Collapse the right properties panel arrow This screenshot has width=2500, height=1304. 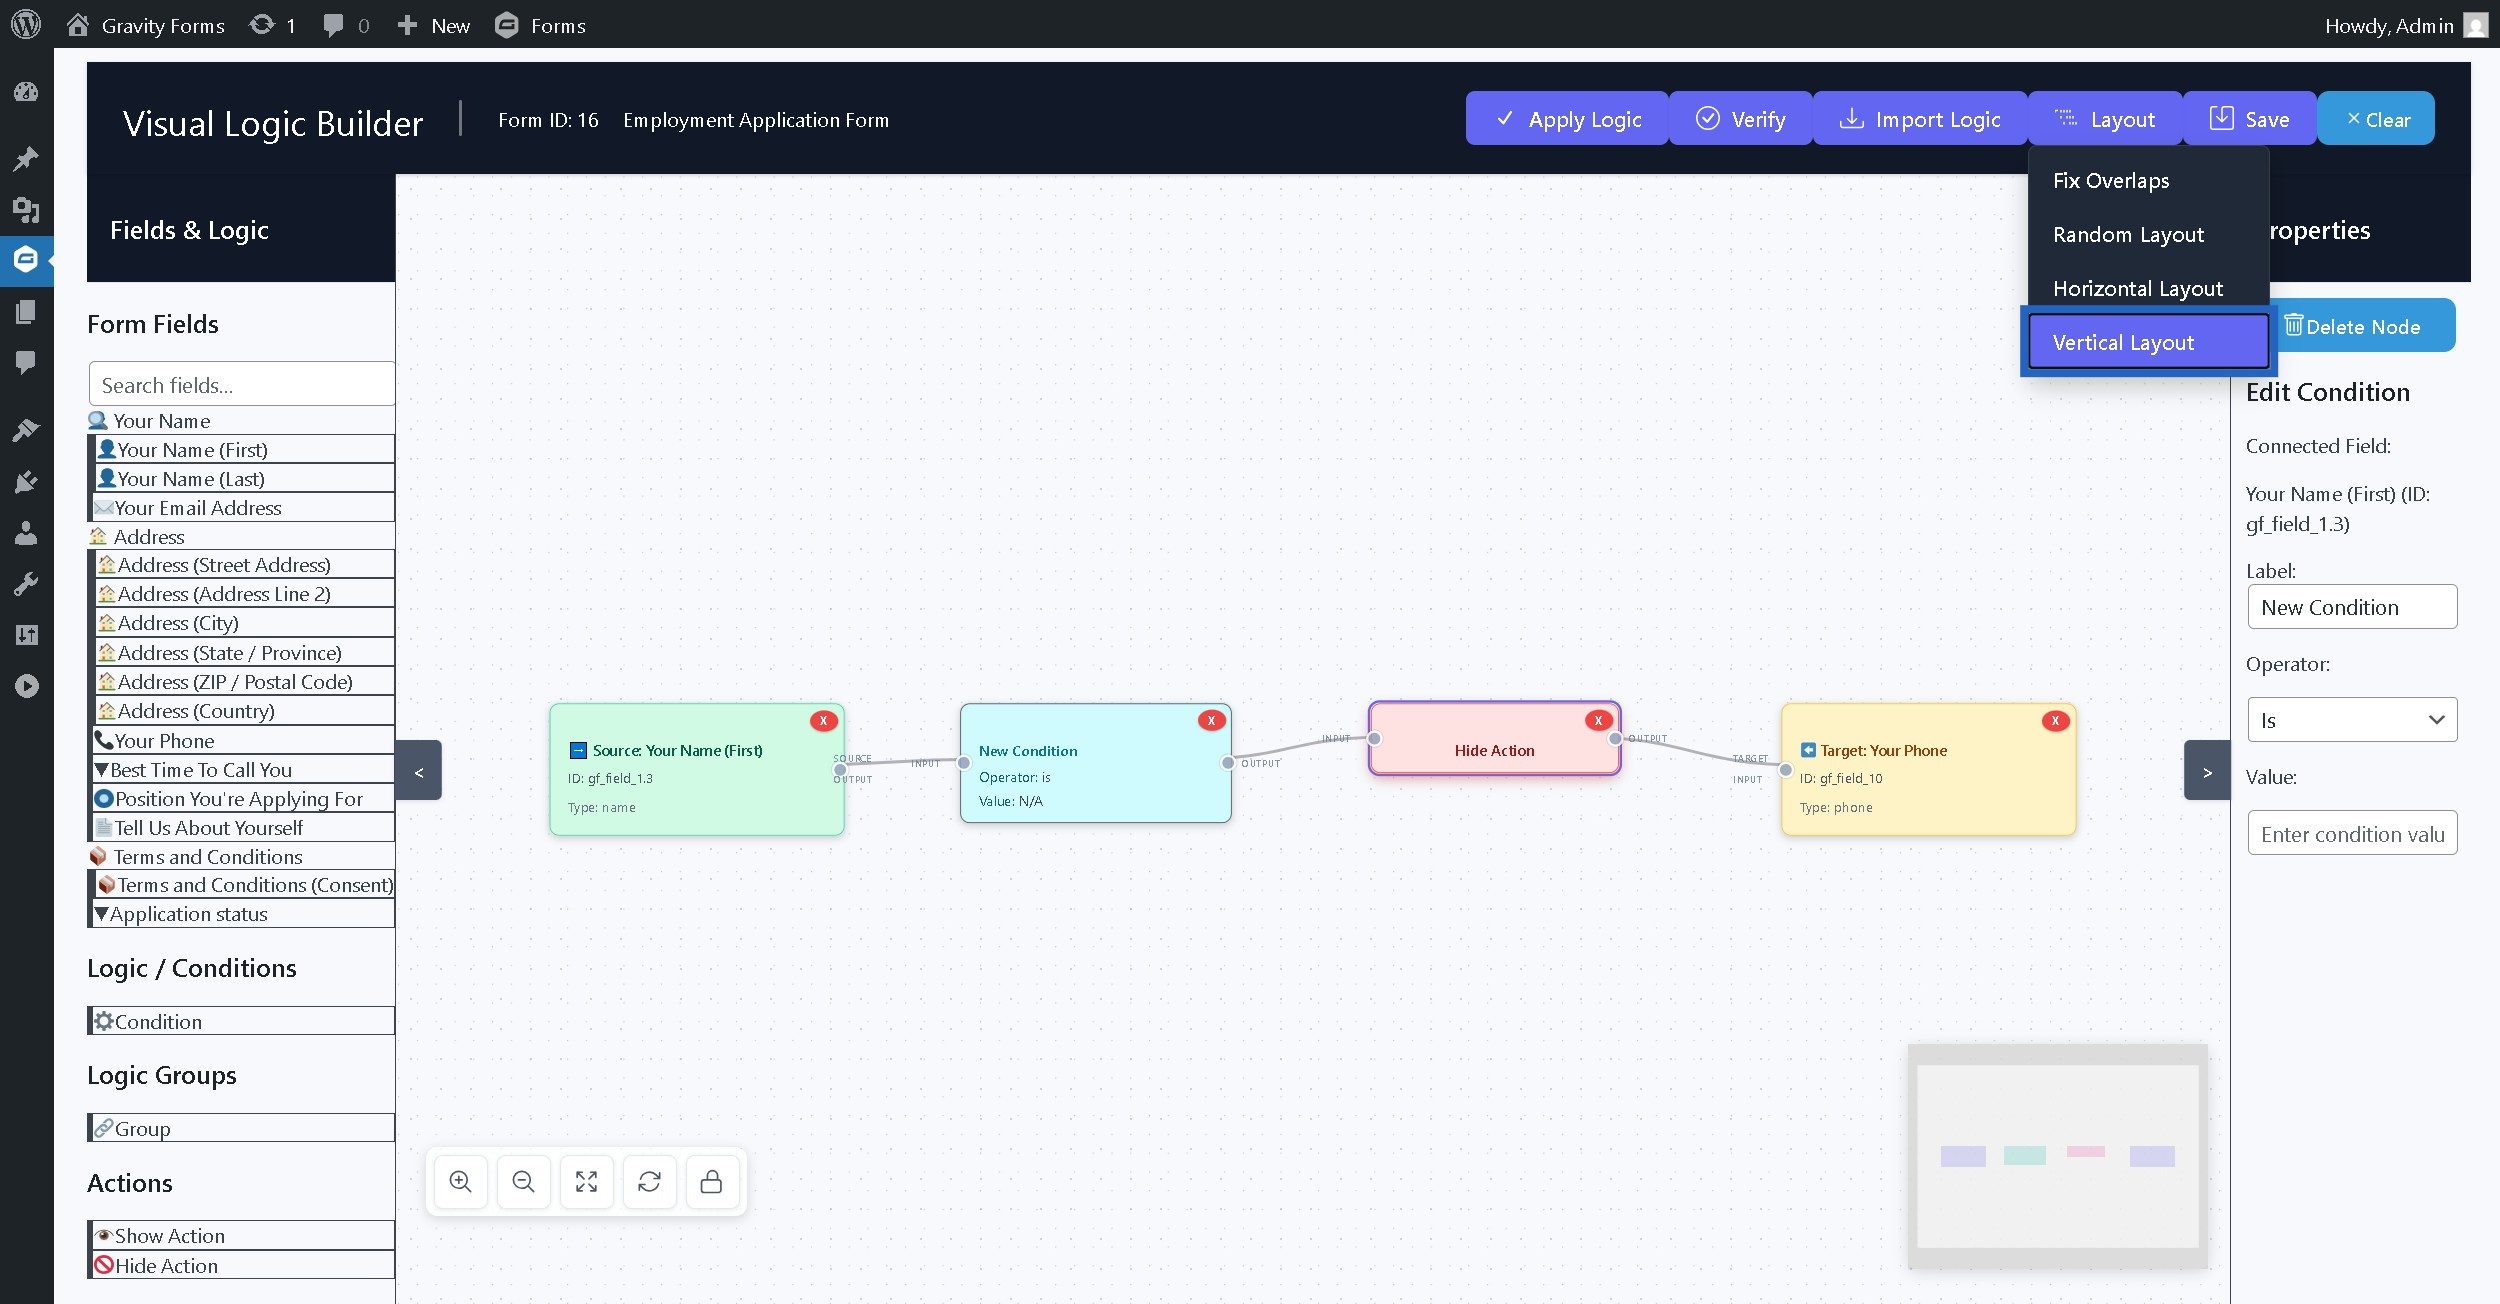pos(2206,771)
